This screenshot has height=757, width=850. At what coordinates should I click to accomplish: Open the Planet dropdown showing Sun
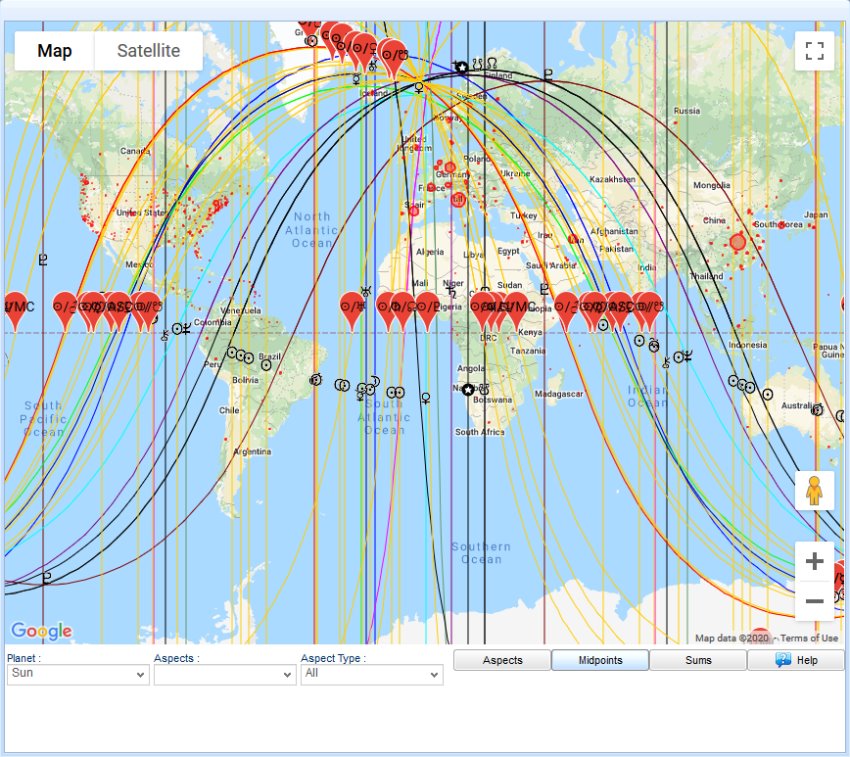click(x=77, y=674)
